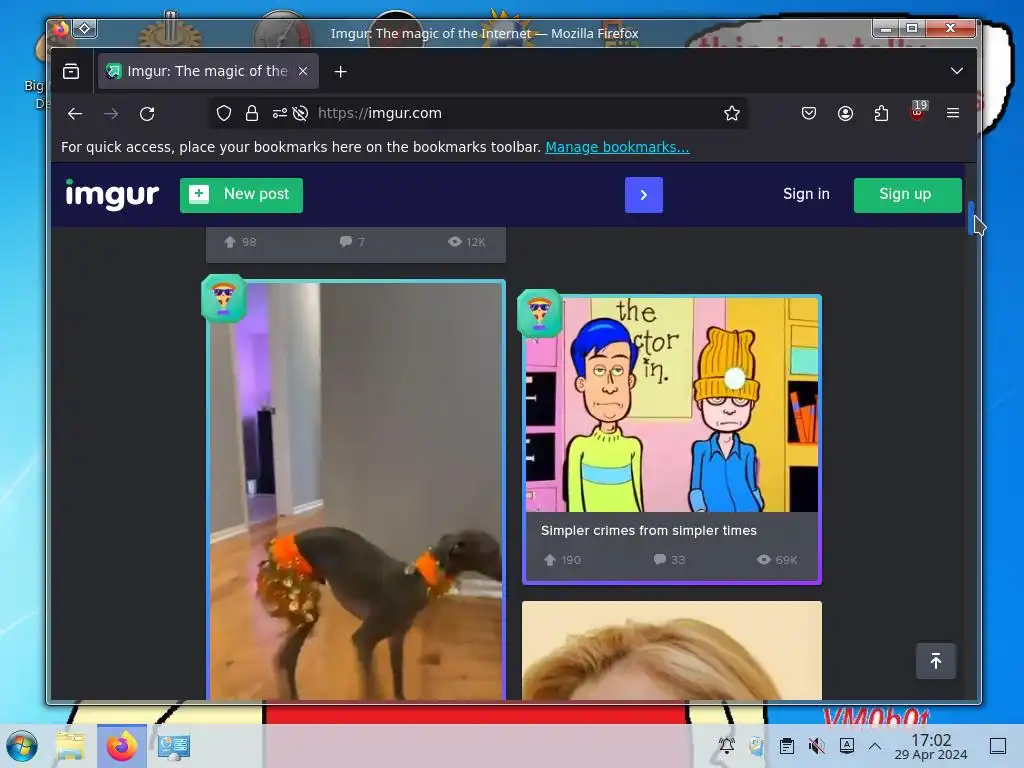
Task: Open the system settings taskbar icon
Action: (x=174, y=746)
